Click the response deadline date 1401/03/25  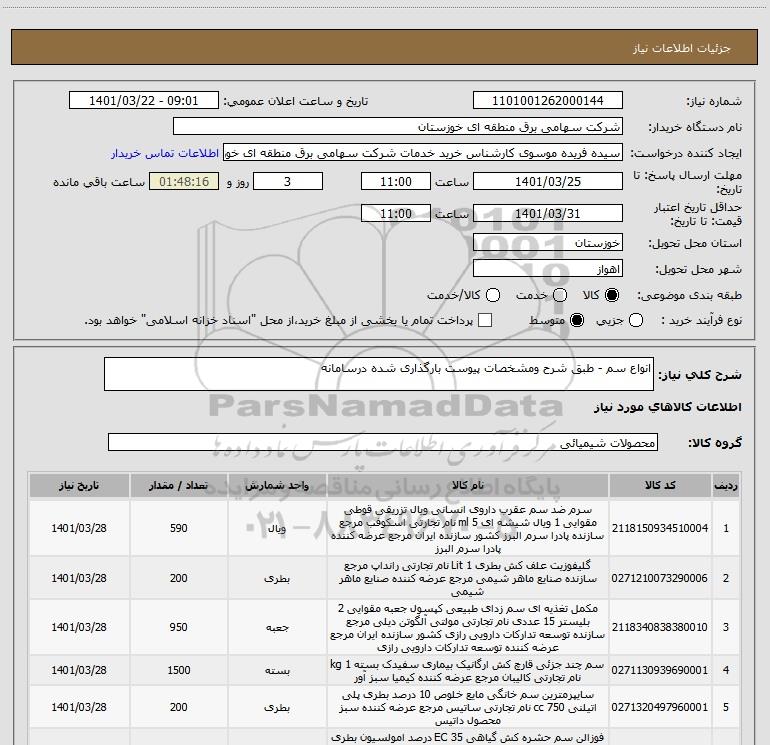[x=547, y=183]
